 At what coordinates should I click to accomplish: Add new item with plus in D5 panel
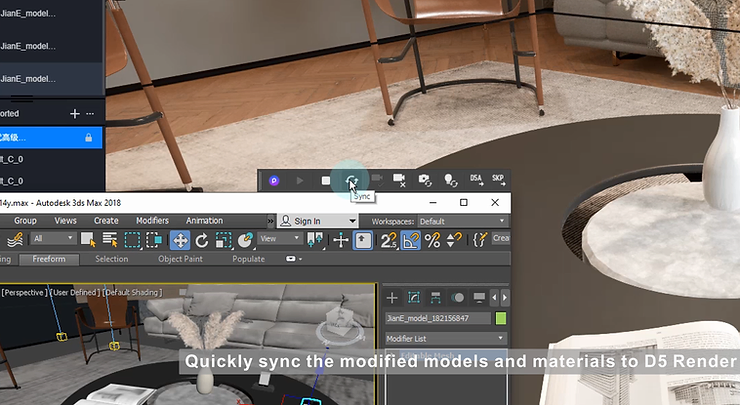pos(75,114)
